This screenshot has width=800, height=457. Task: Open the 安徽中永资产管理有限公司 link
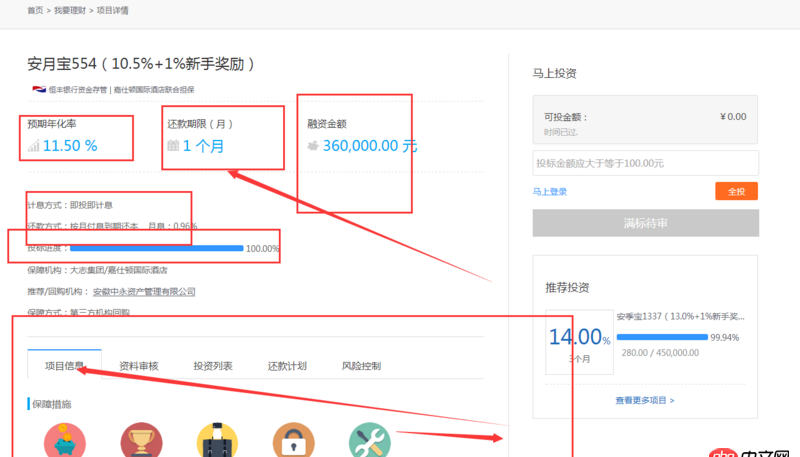click(x=144, y=292)
